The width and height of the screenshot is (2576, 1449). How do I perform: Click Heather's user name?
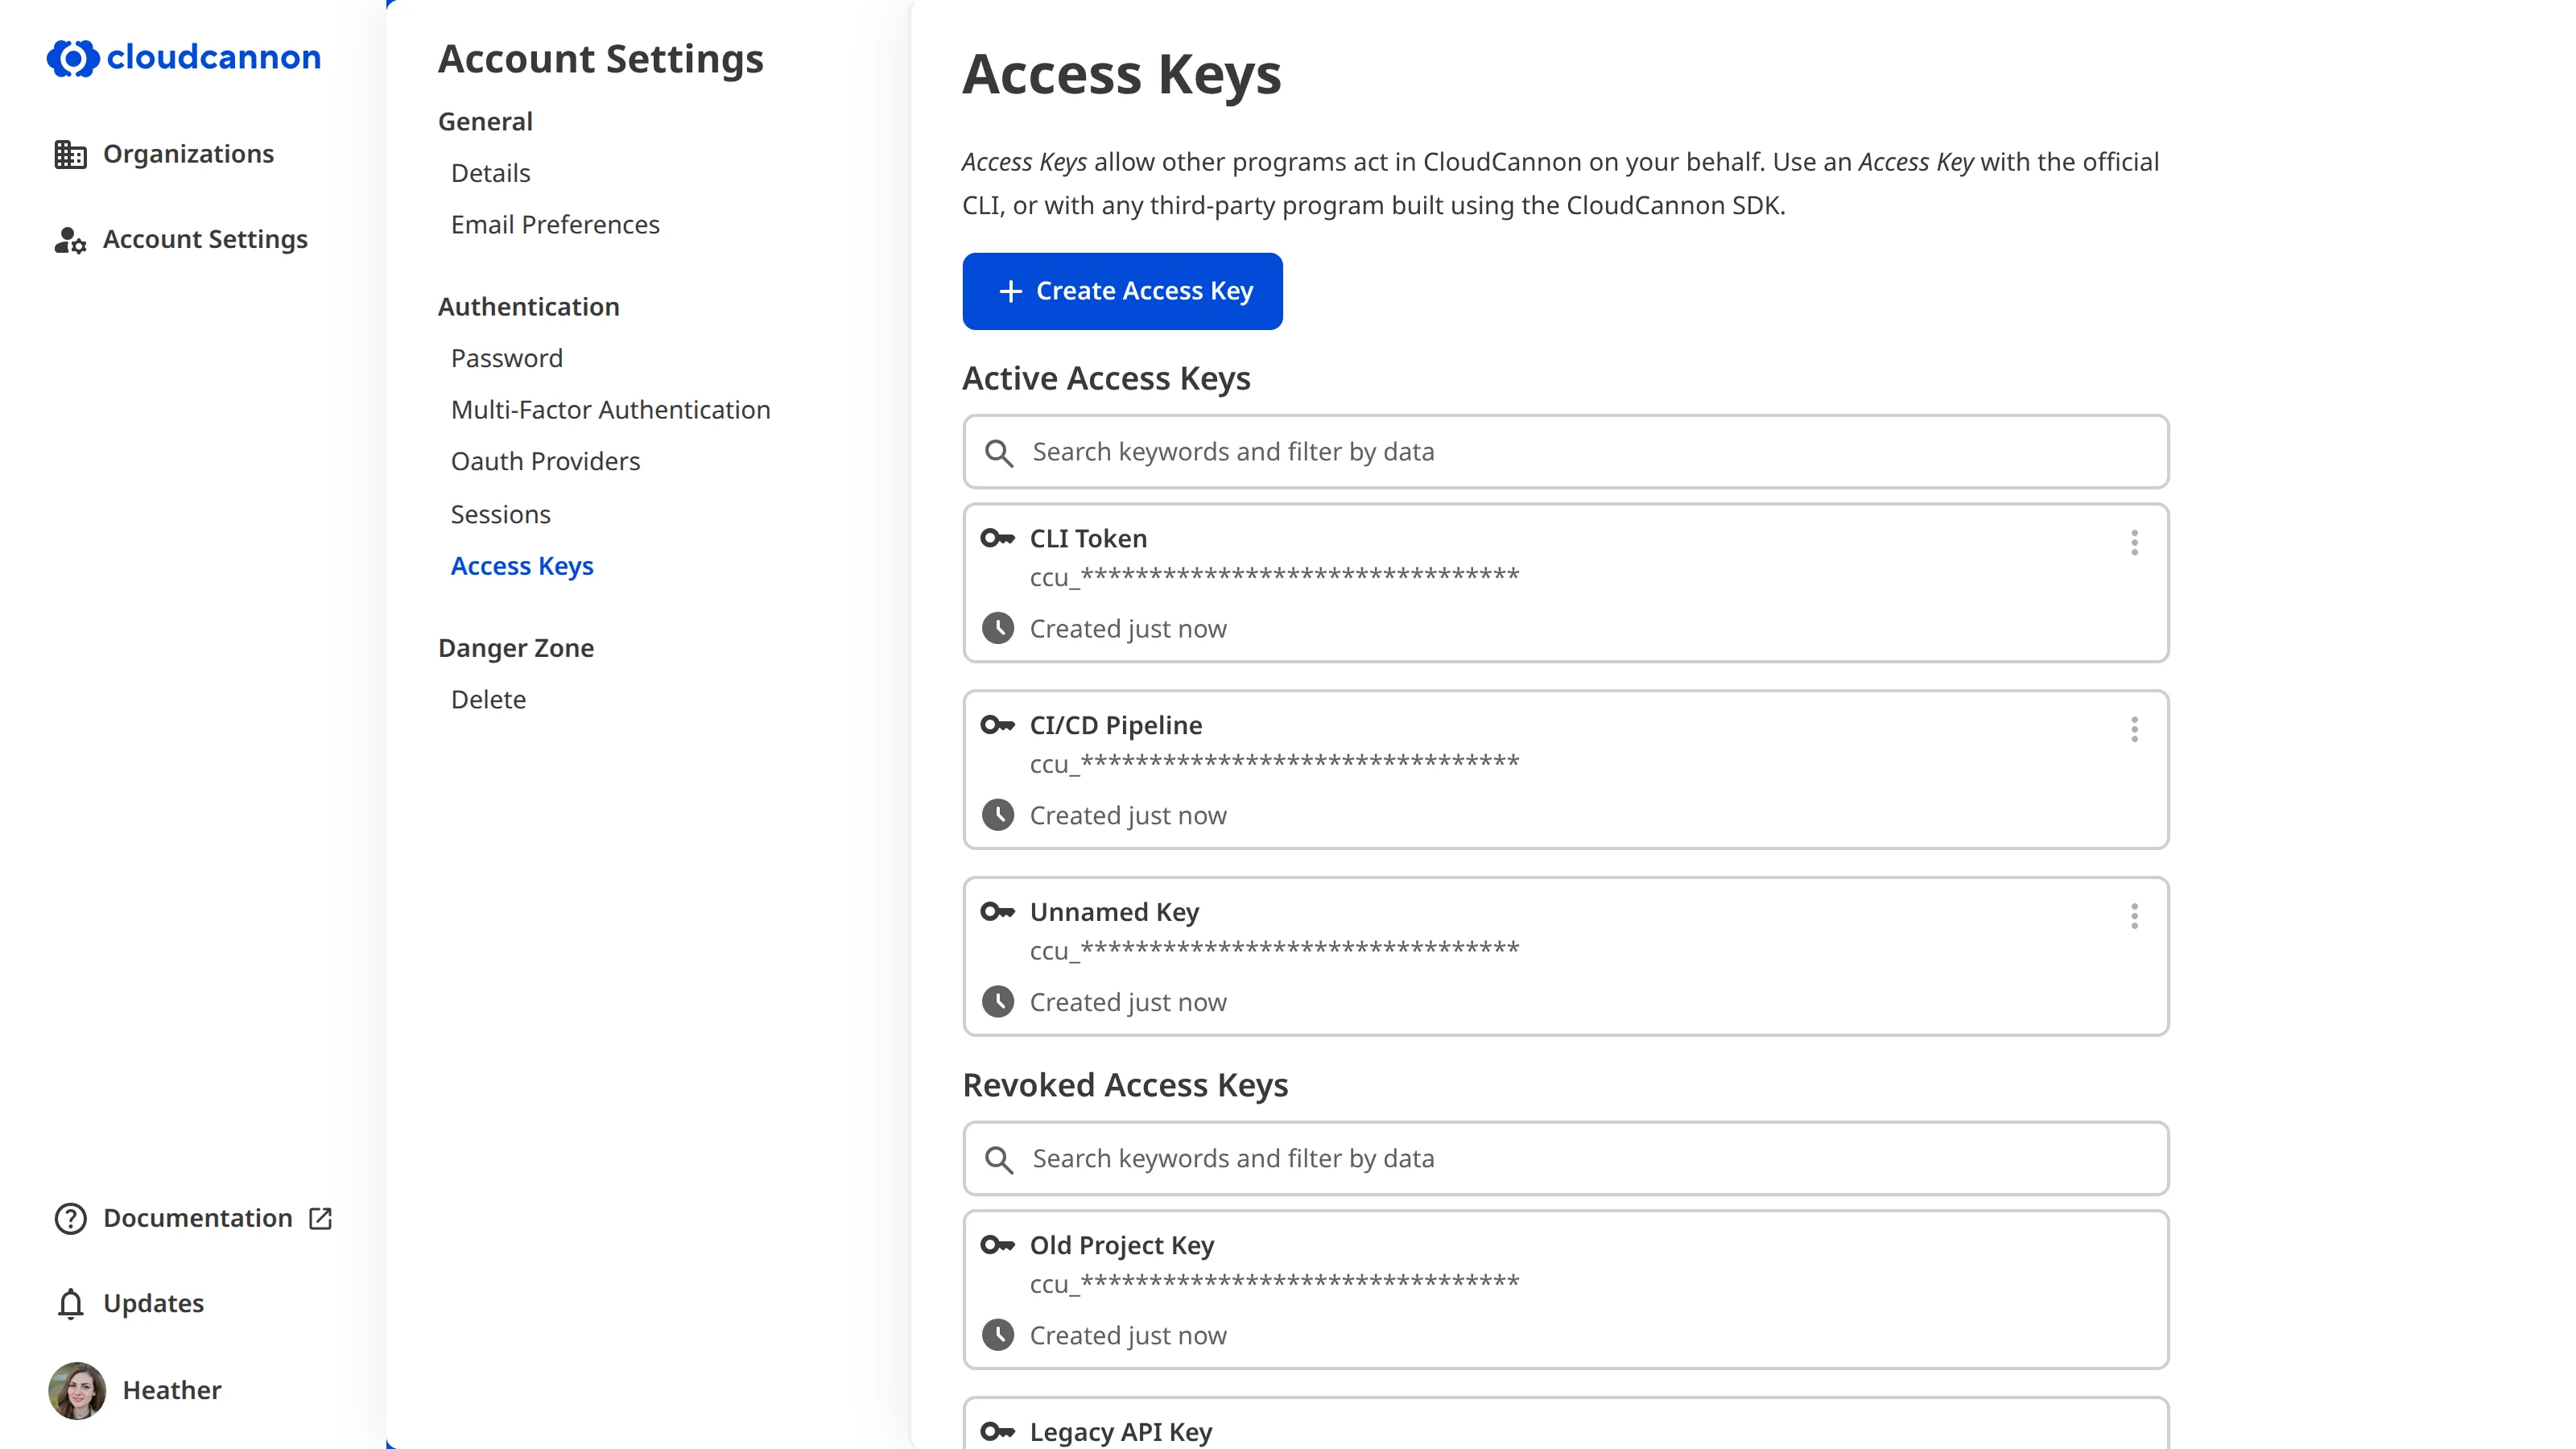172,1390
